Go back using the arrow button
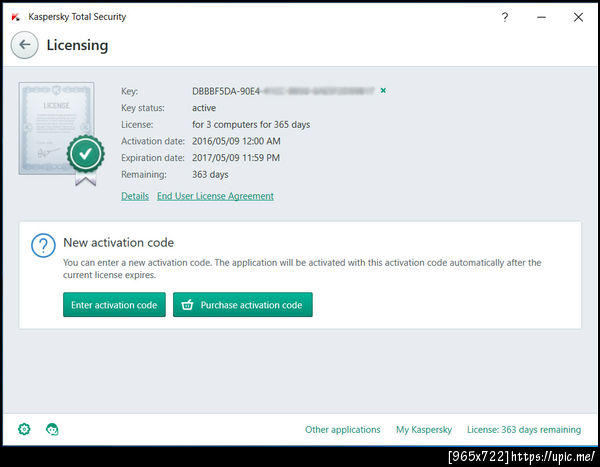 point(24,45)
